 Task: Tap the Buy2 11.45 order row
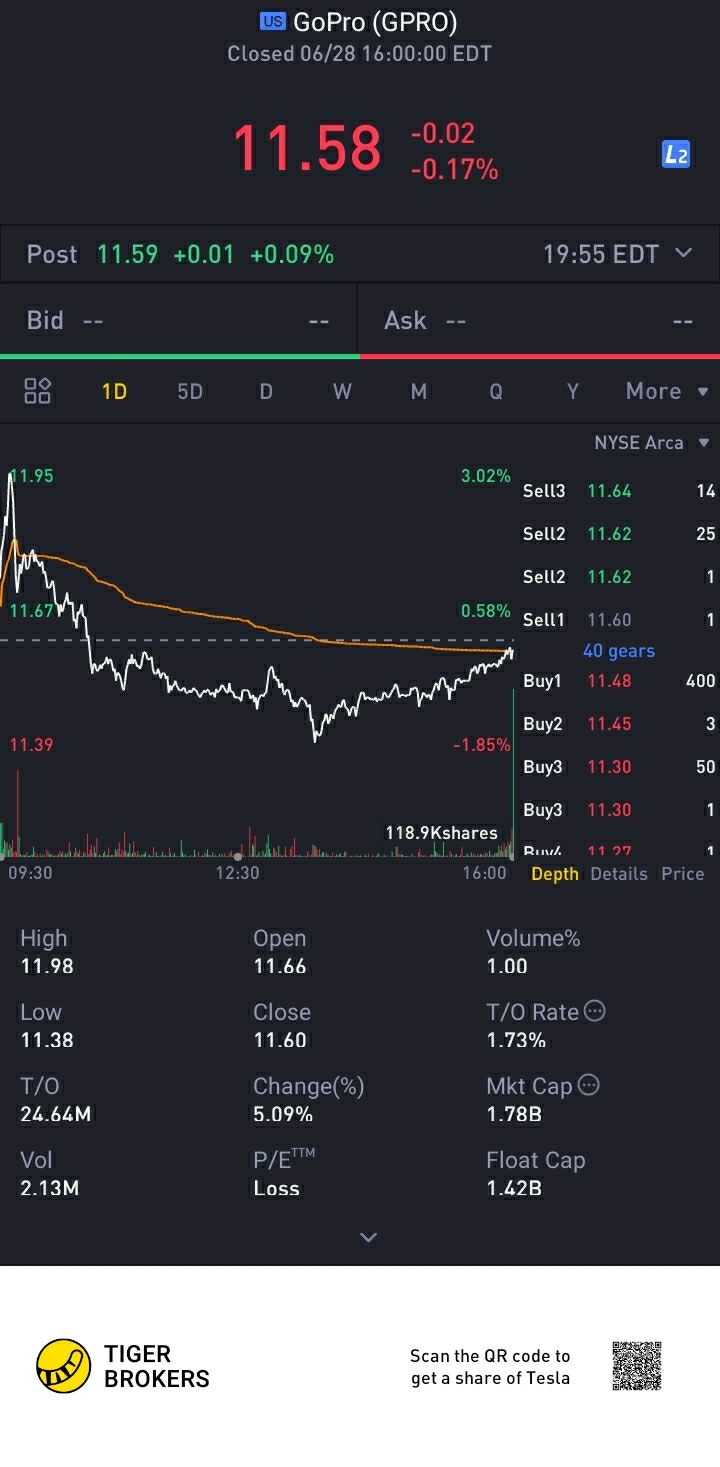point(619,724)
